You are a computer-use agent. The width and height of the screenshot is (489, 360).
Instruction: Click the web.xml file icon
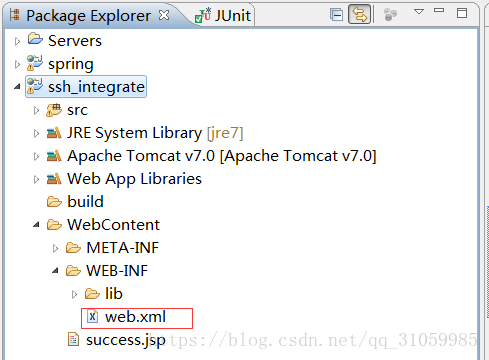point(92,316)
